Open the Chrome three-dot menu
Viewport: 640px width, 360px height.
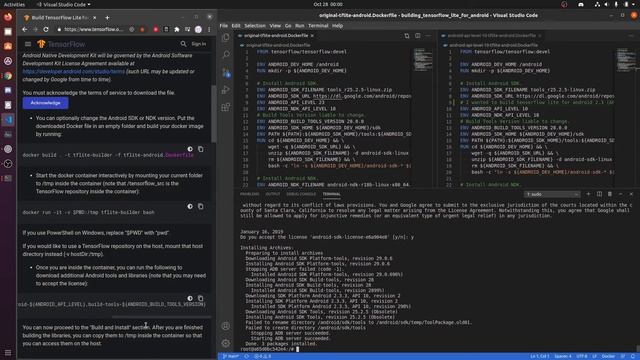pos(209,29)
